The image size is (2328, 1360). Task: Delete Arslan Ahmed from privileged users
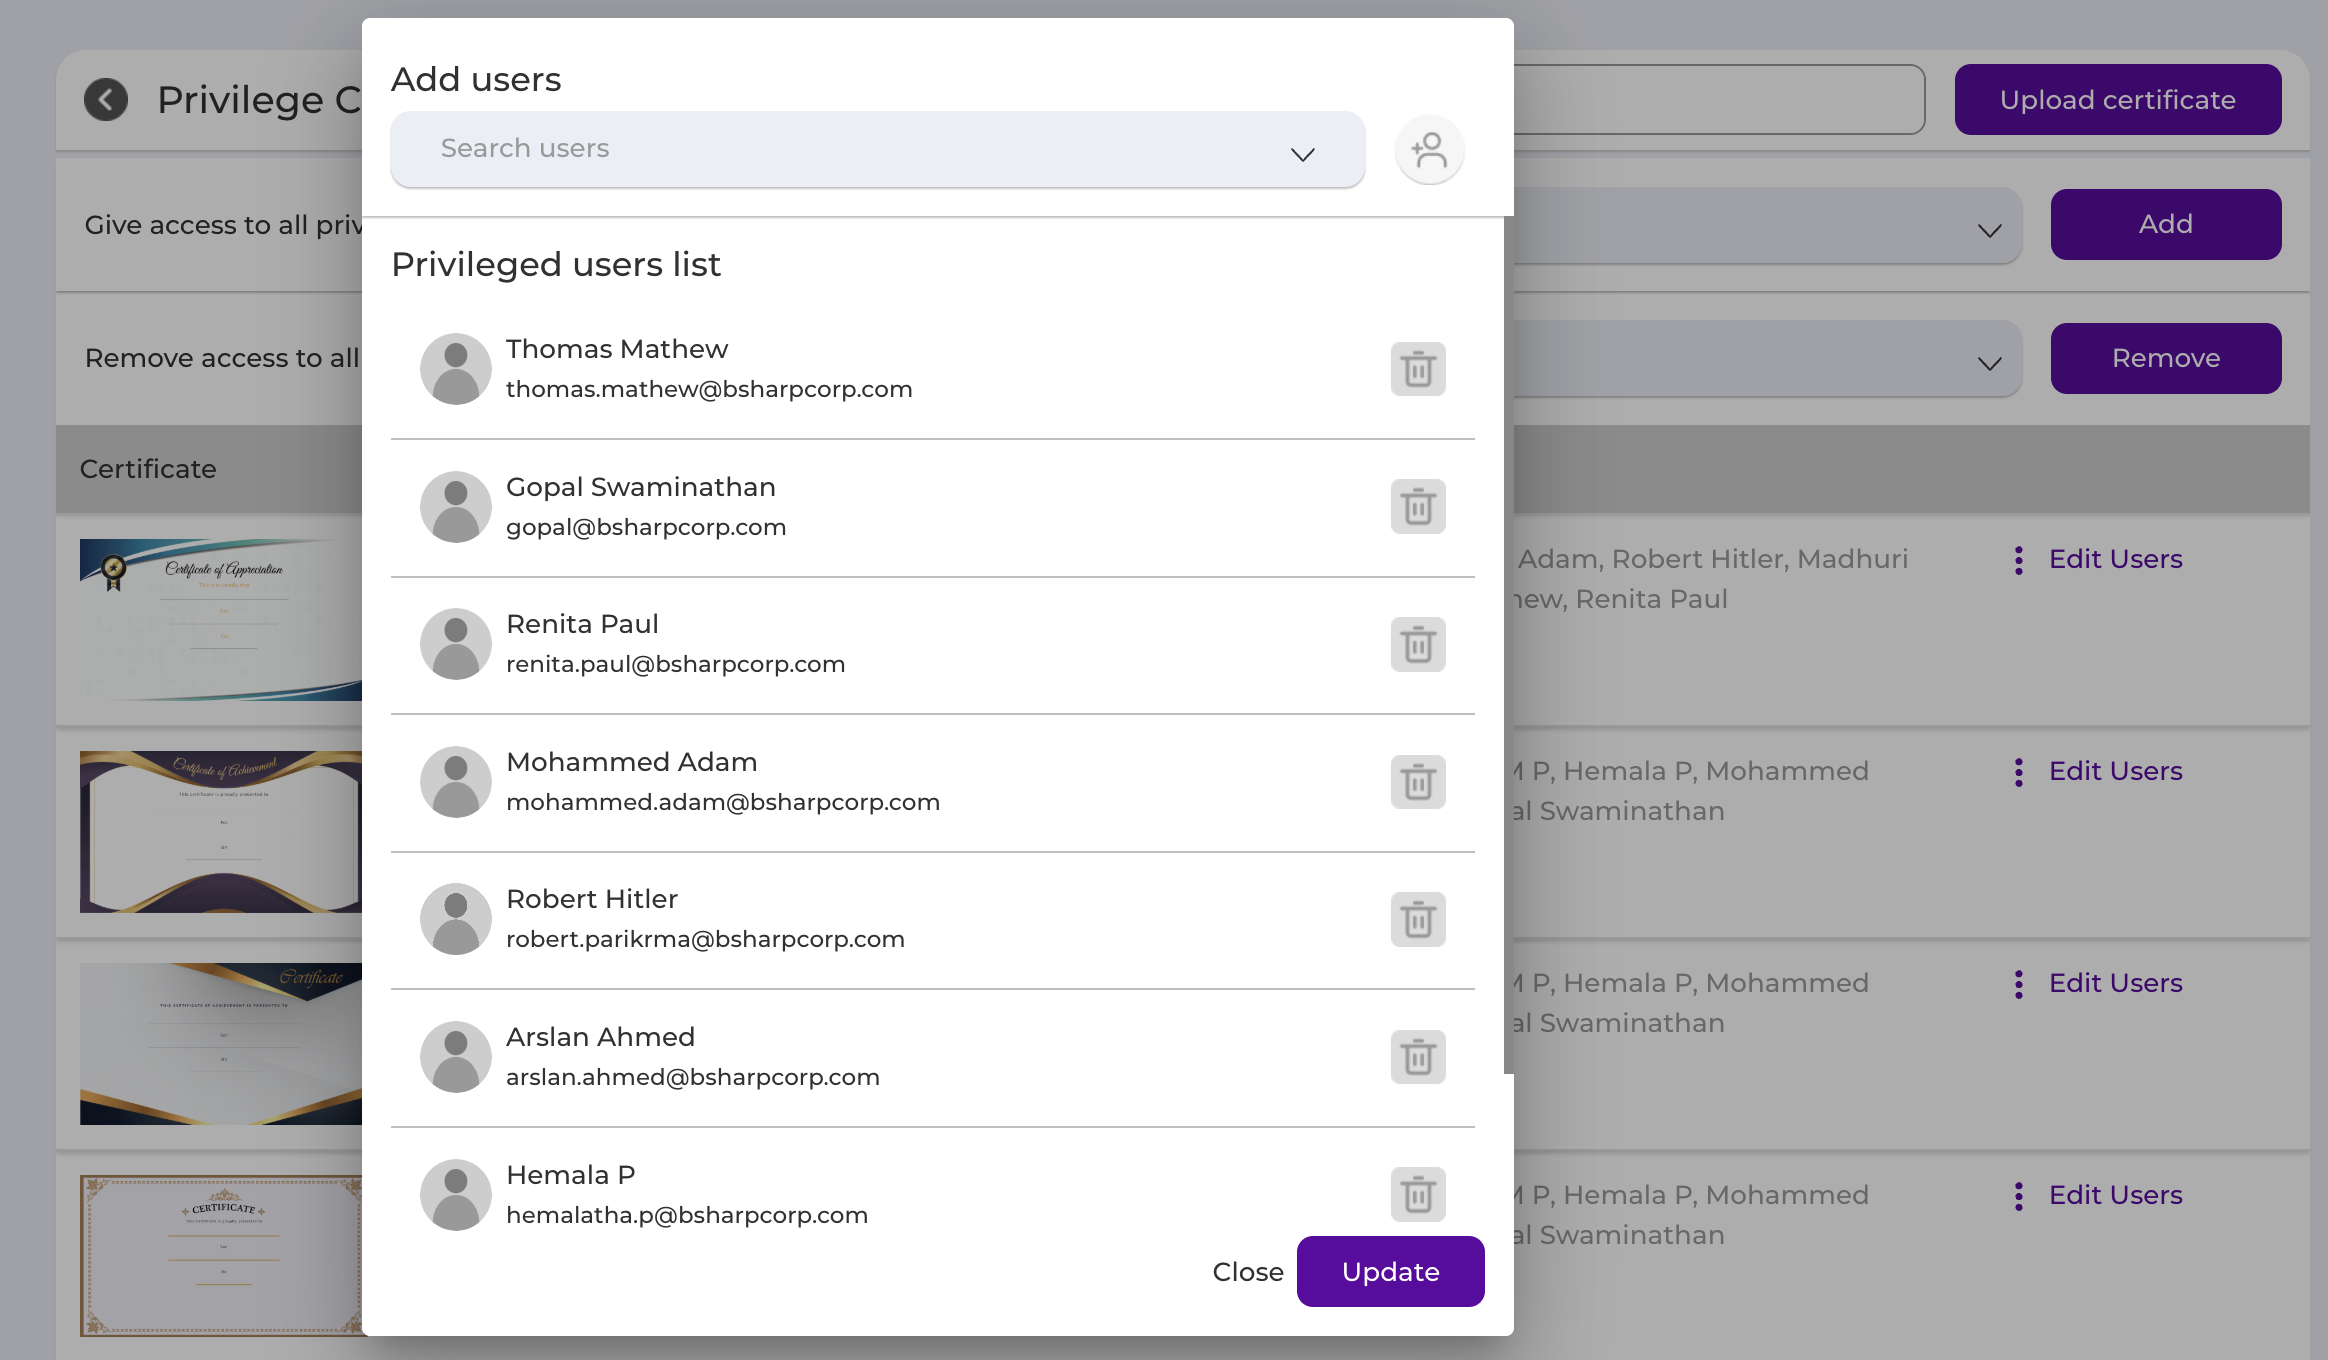tap(1418, 1057)
